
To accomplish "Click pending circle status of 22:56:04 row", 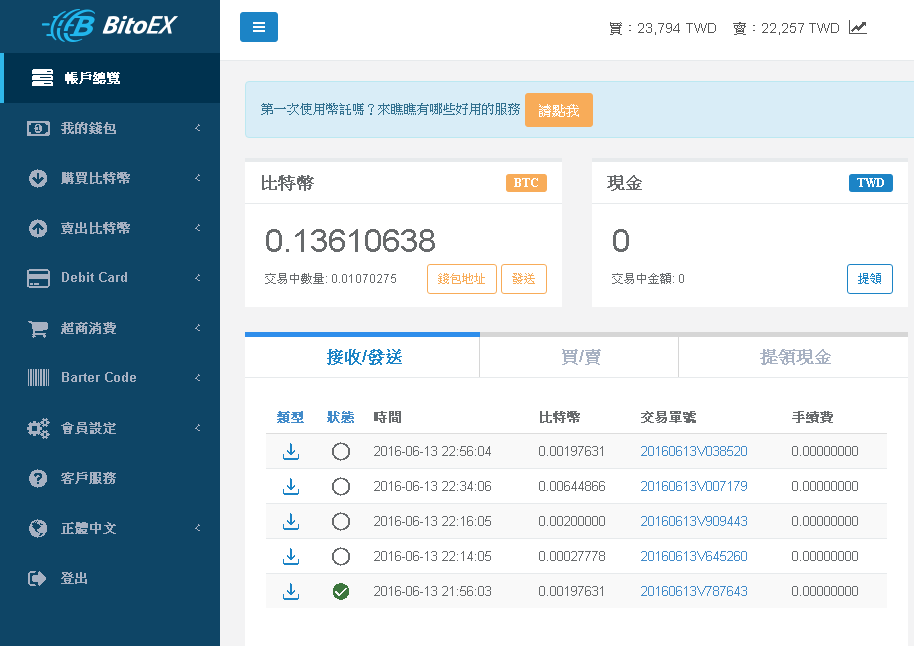I will 341,451.
